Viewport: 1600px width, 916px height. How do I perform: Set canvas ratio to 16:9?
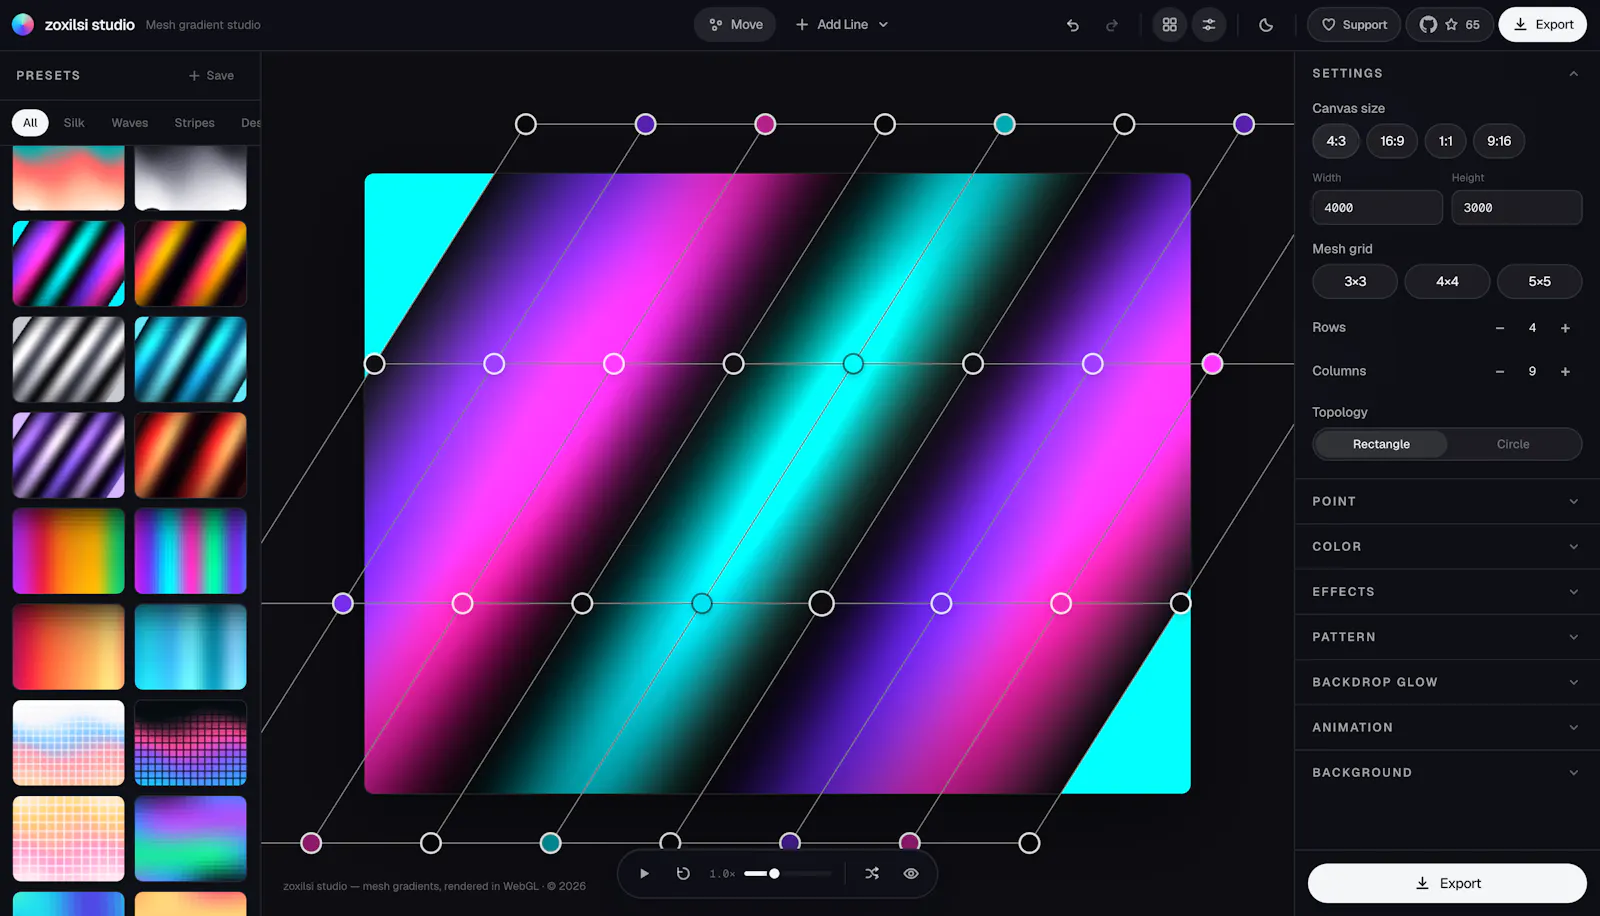point(1392,141)
